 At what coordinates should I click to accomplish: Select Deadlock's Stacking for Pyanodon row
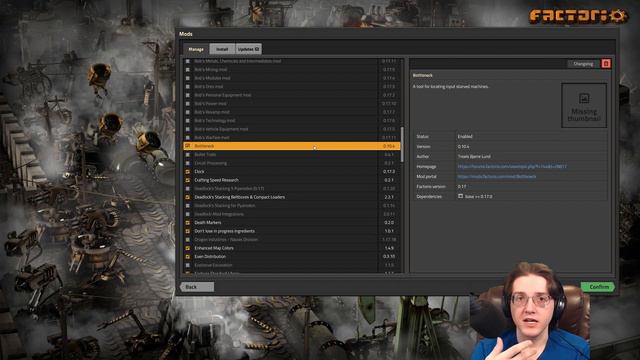coord(291,206)
